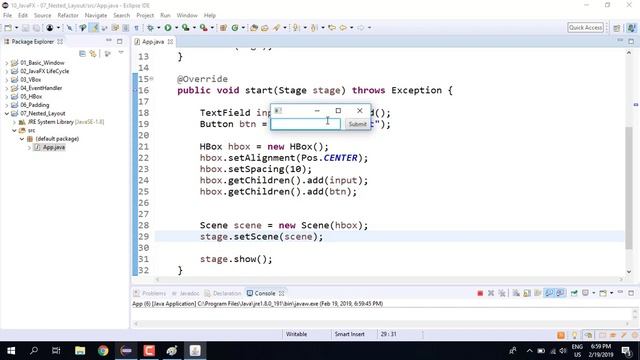Click the Quick Access search box
The height and width of the screenshot is (360, 640).
[585, 28]
